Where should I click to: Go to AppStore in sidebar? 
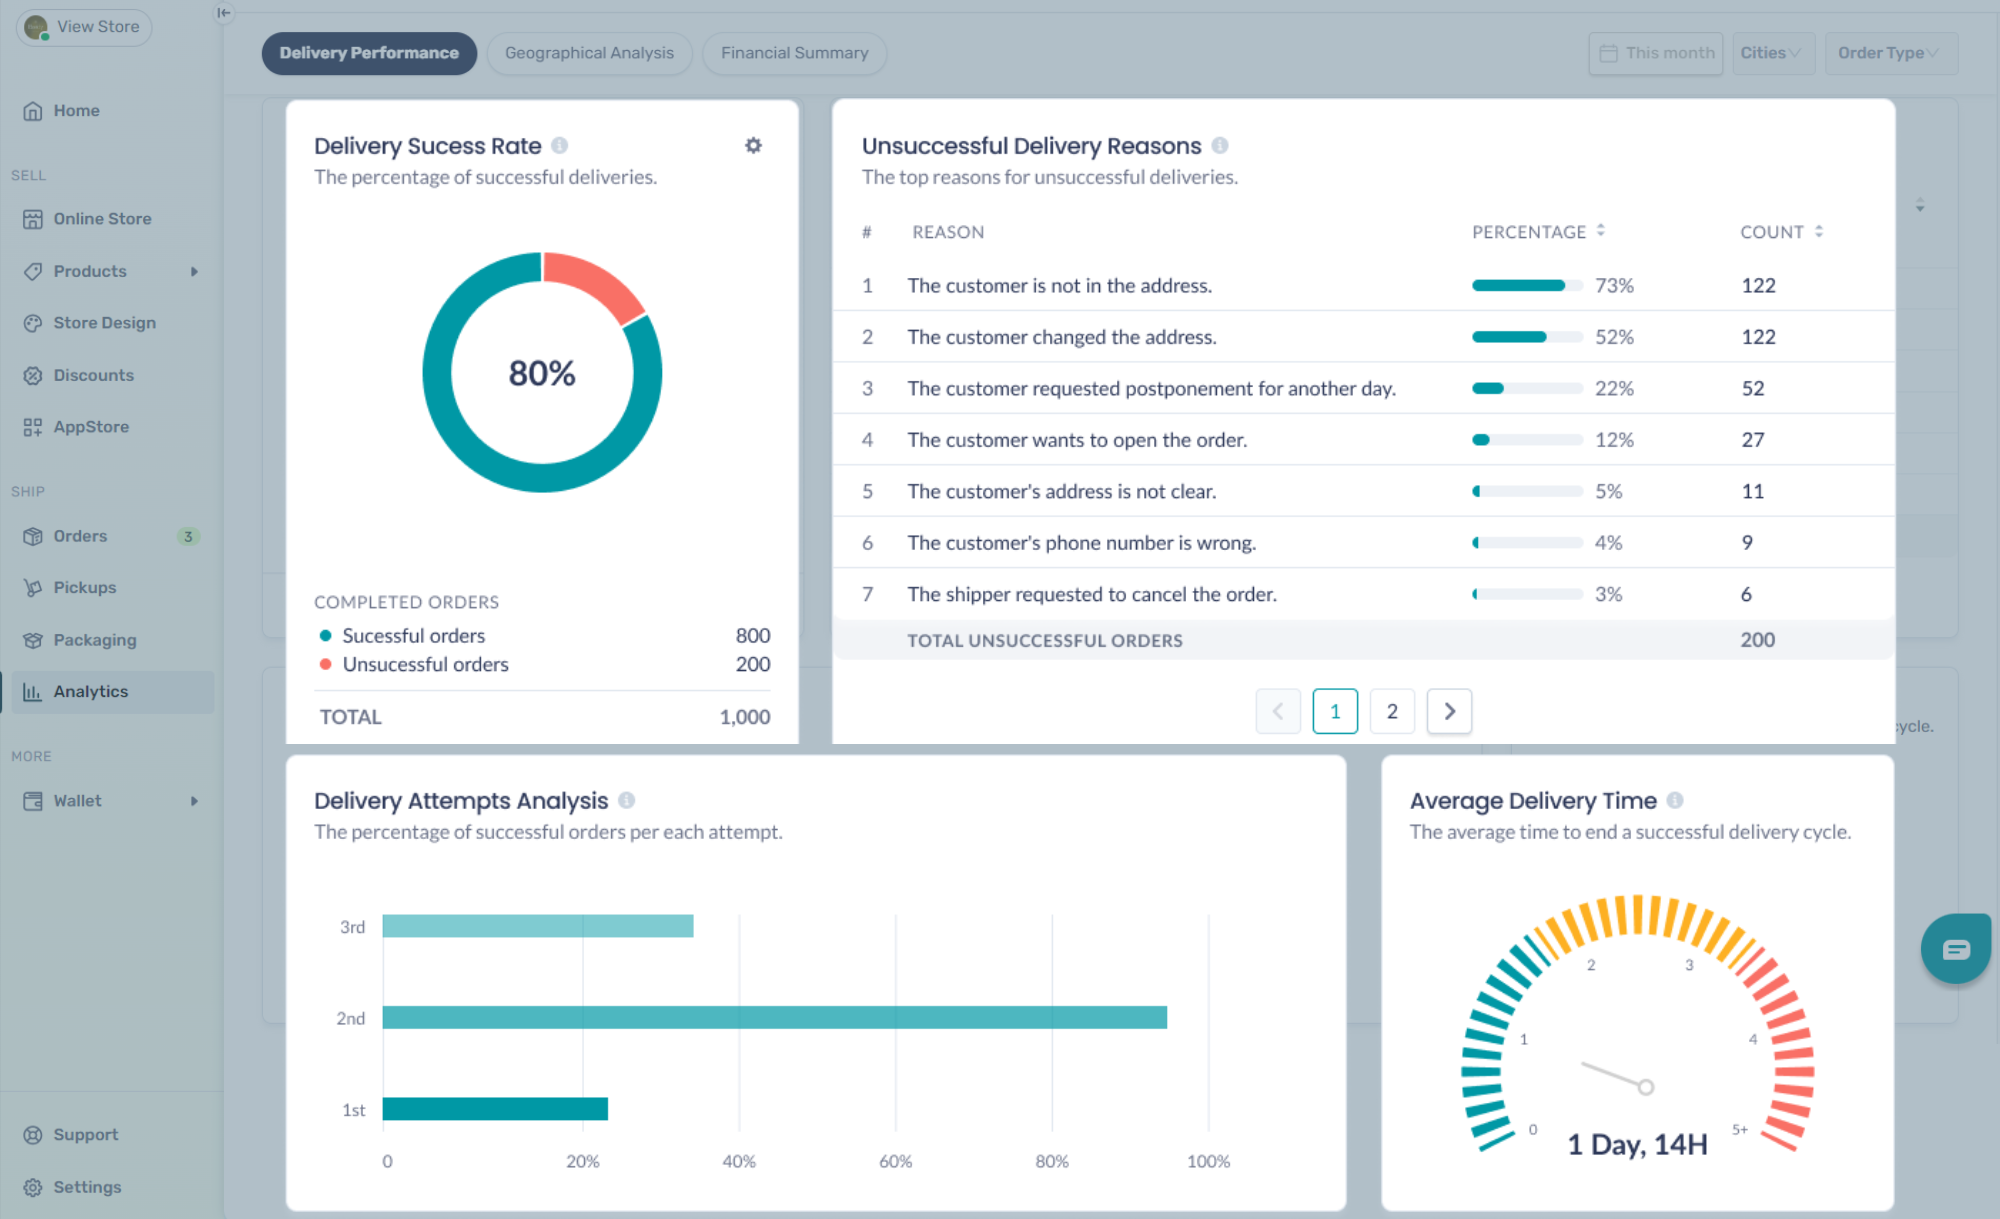tap(91, 427)
